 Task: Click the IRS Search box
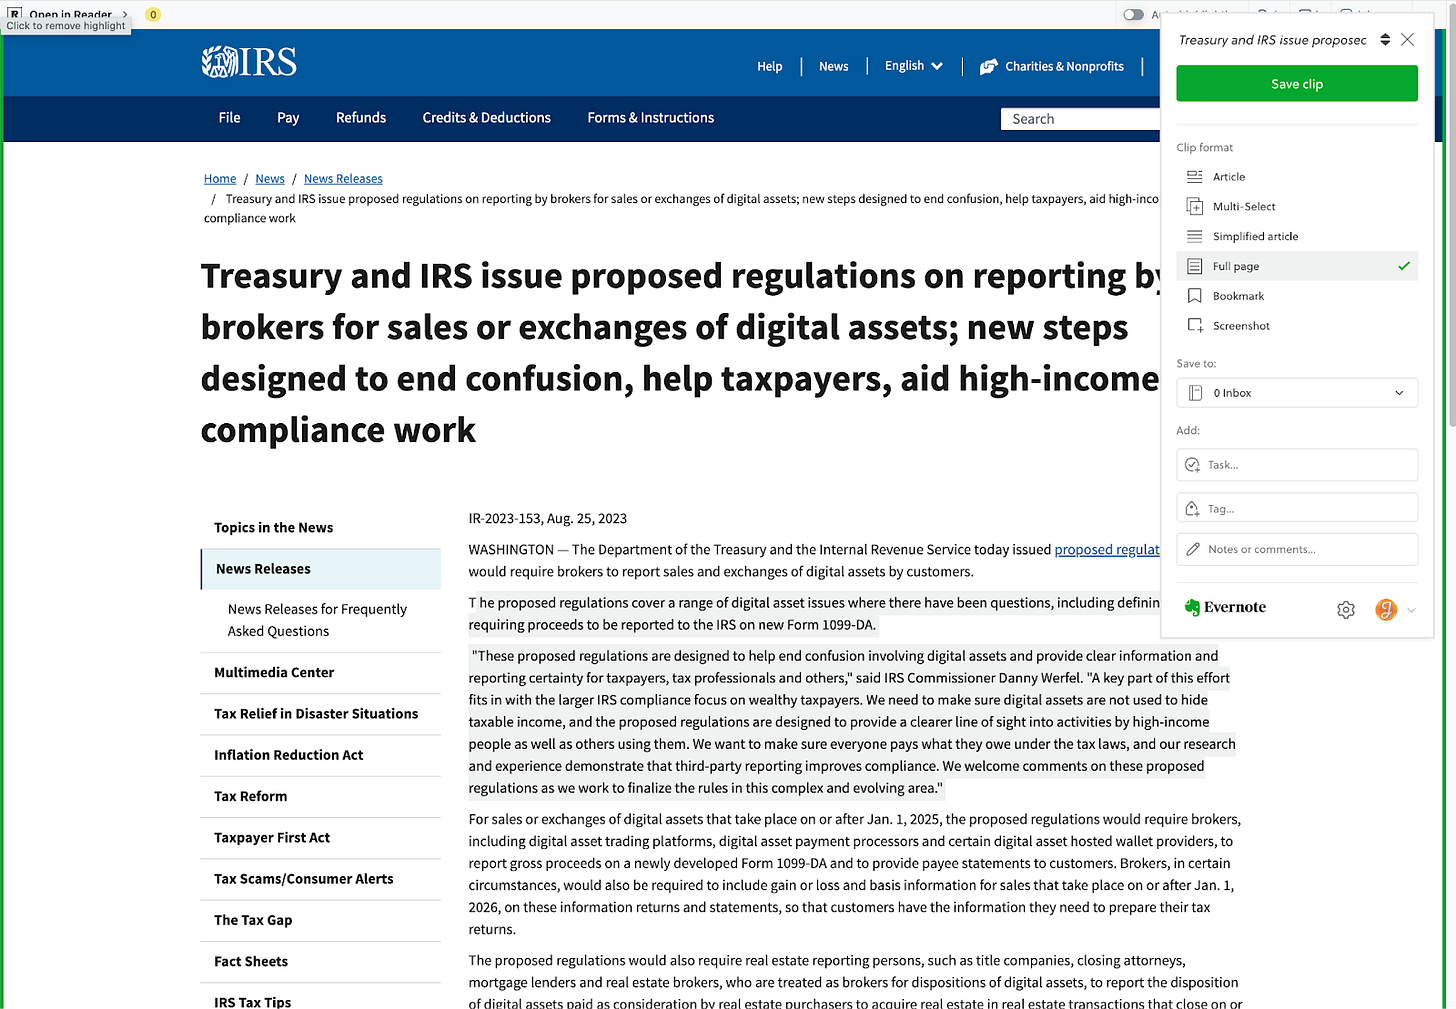click(1081, 119)
